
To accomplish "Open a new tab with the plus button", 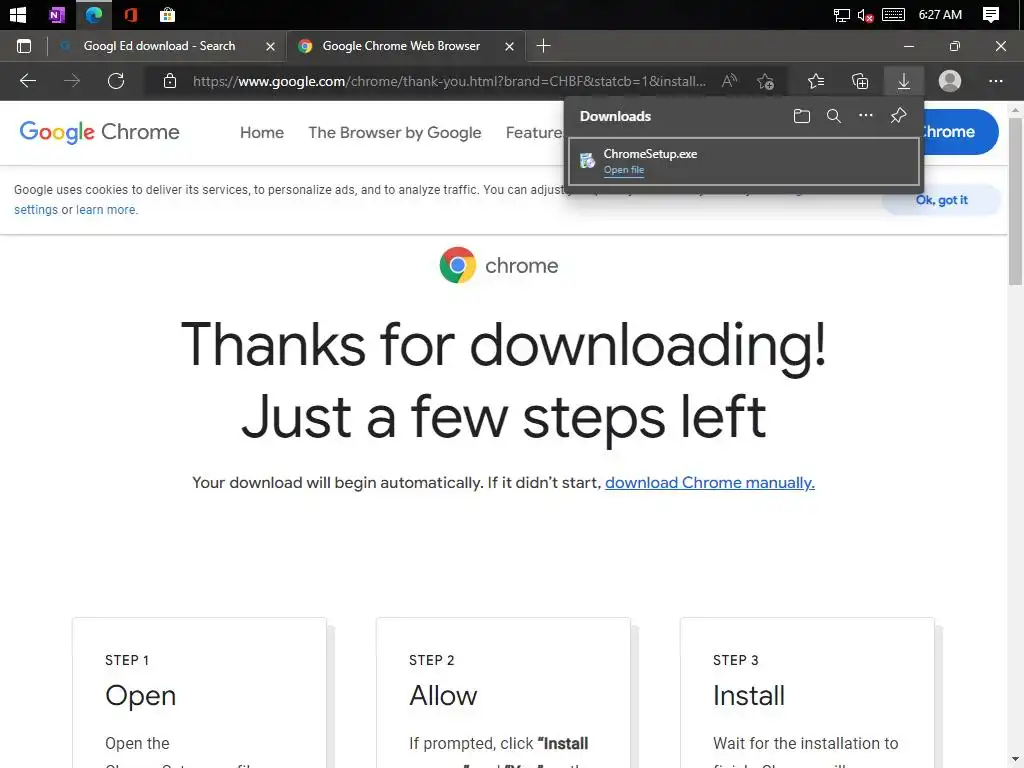I will pos(543,46).
